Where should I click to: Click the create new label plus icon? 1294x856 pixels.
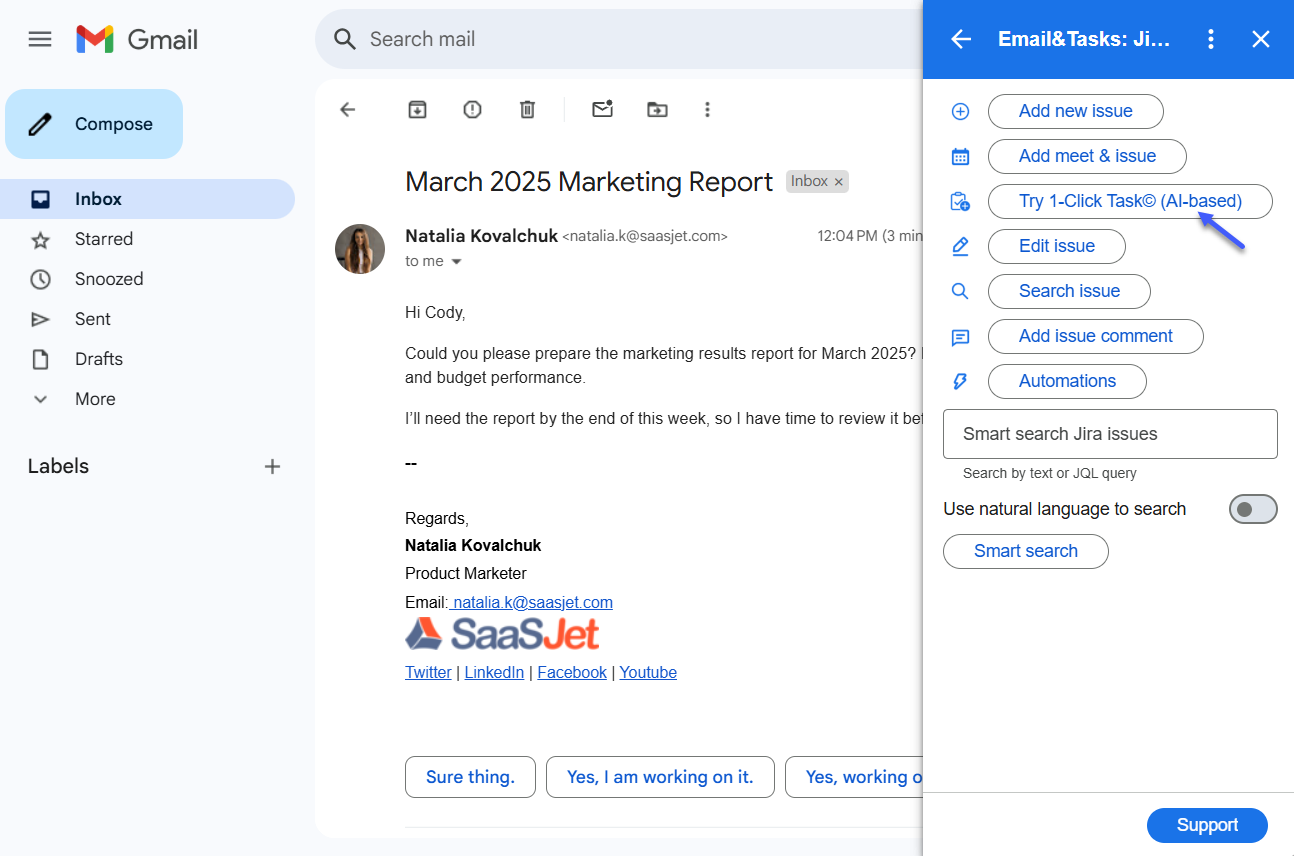[272, 466]
